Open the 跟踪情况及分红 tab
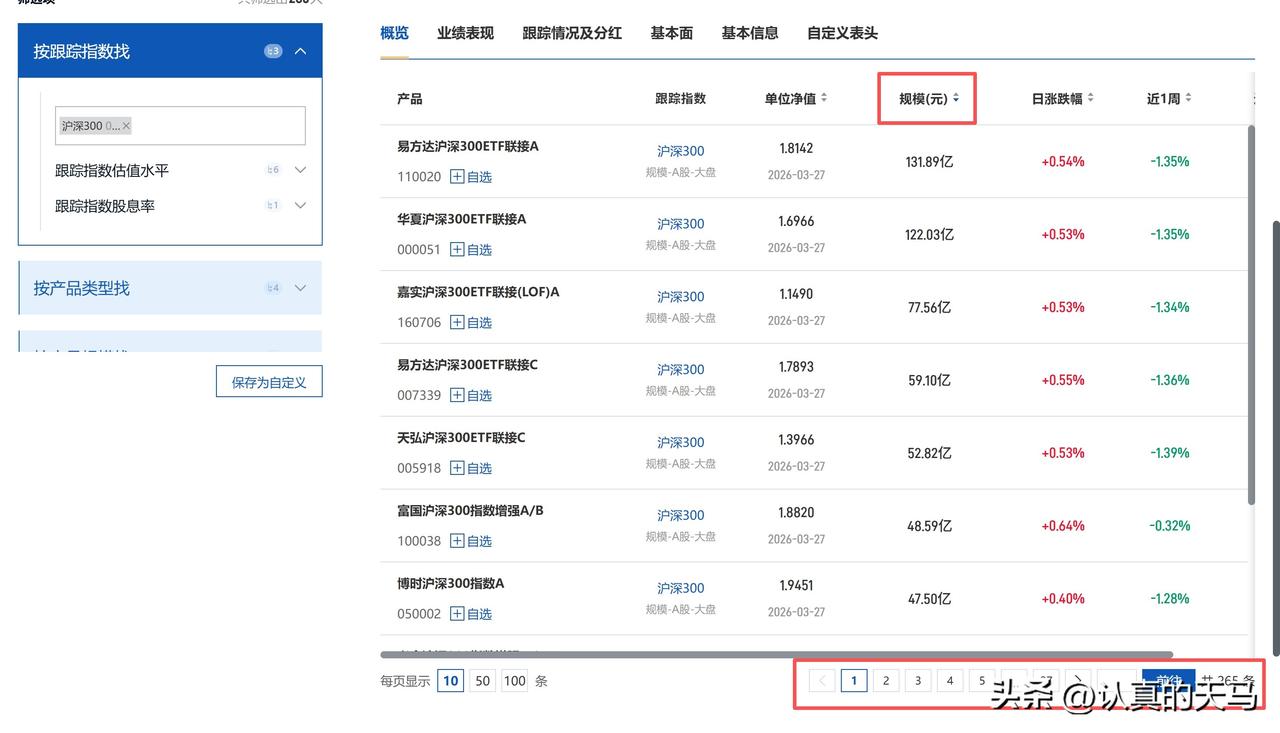The image size is (1280, 733). pos(572,33)
